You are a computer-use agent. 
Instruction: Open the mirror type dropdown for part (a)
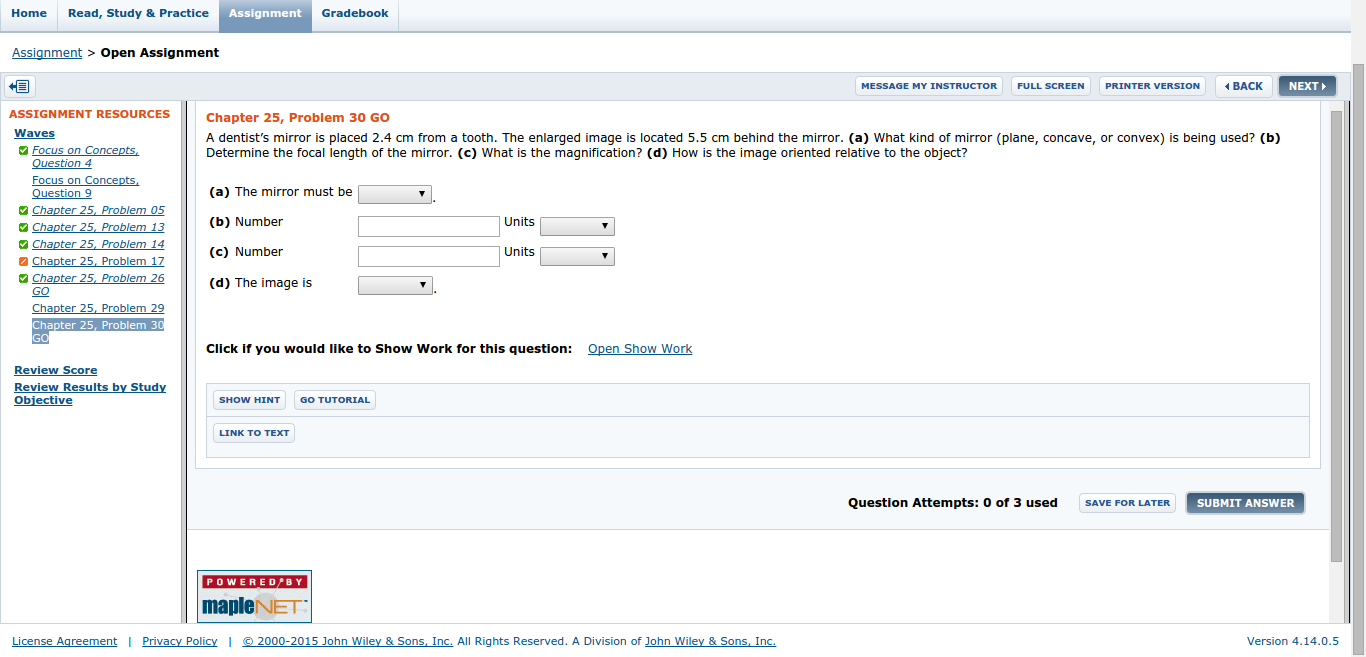[x=395, y=195]
